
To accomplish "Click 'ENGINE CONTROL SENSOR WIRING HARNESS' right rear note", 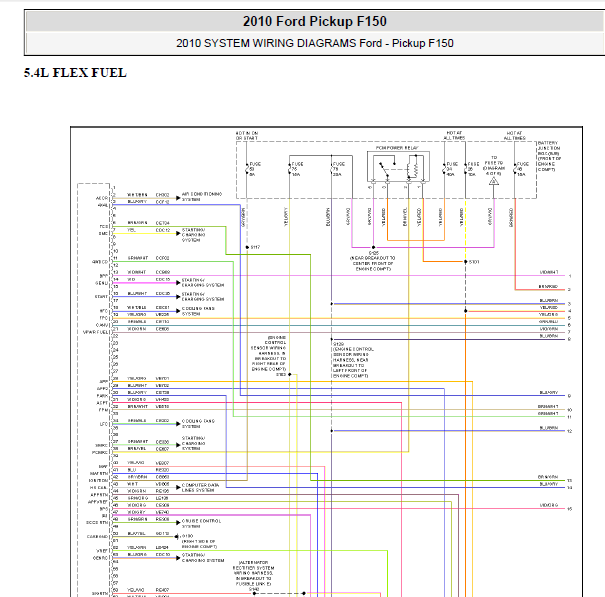I will point(269,353).
